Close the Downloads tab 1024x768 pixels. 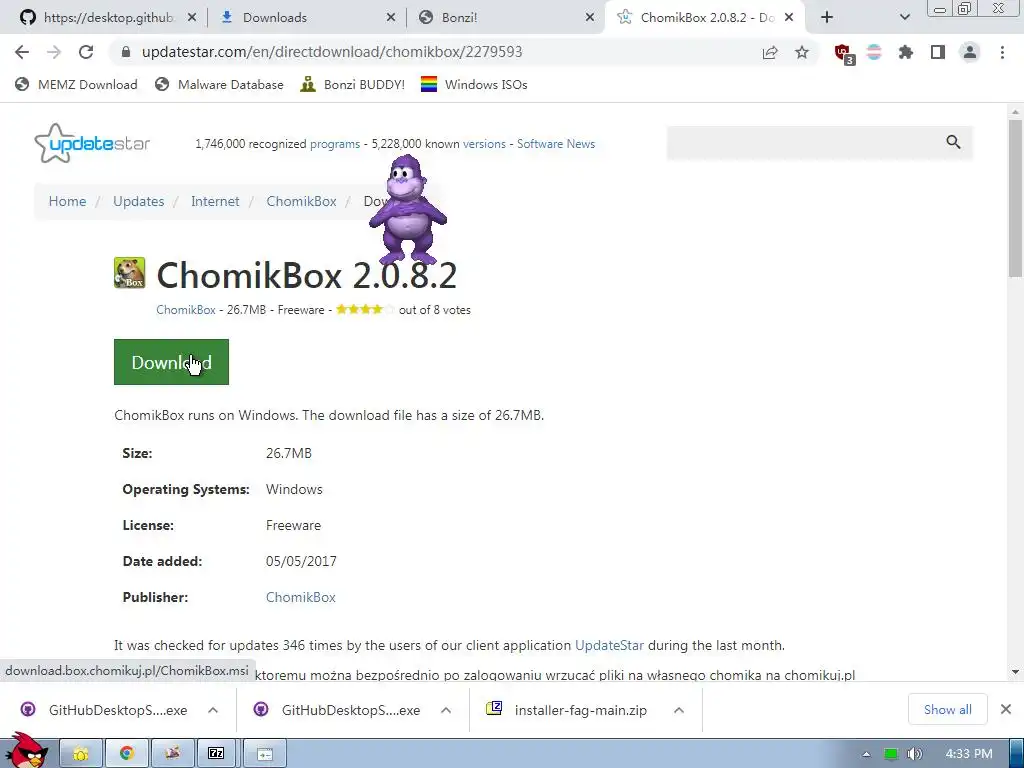(391, 18)
